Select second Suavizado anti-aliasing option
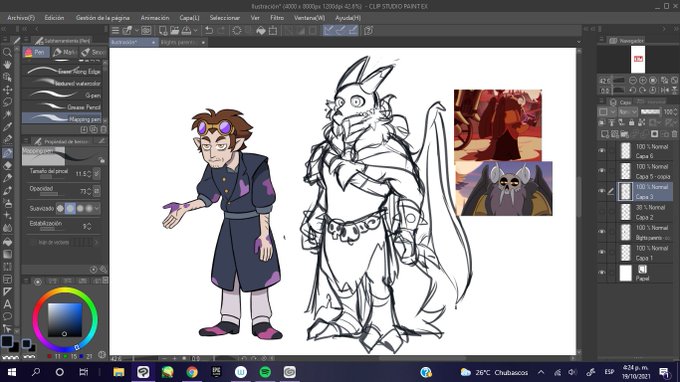 pos(70,209)
